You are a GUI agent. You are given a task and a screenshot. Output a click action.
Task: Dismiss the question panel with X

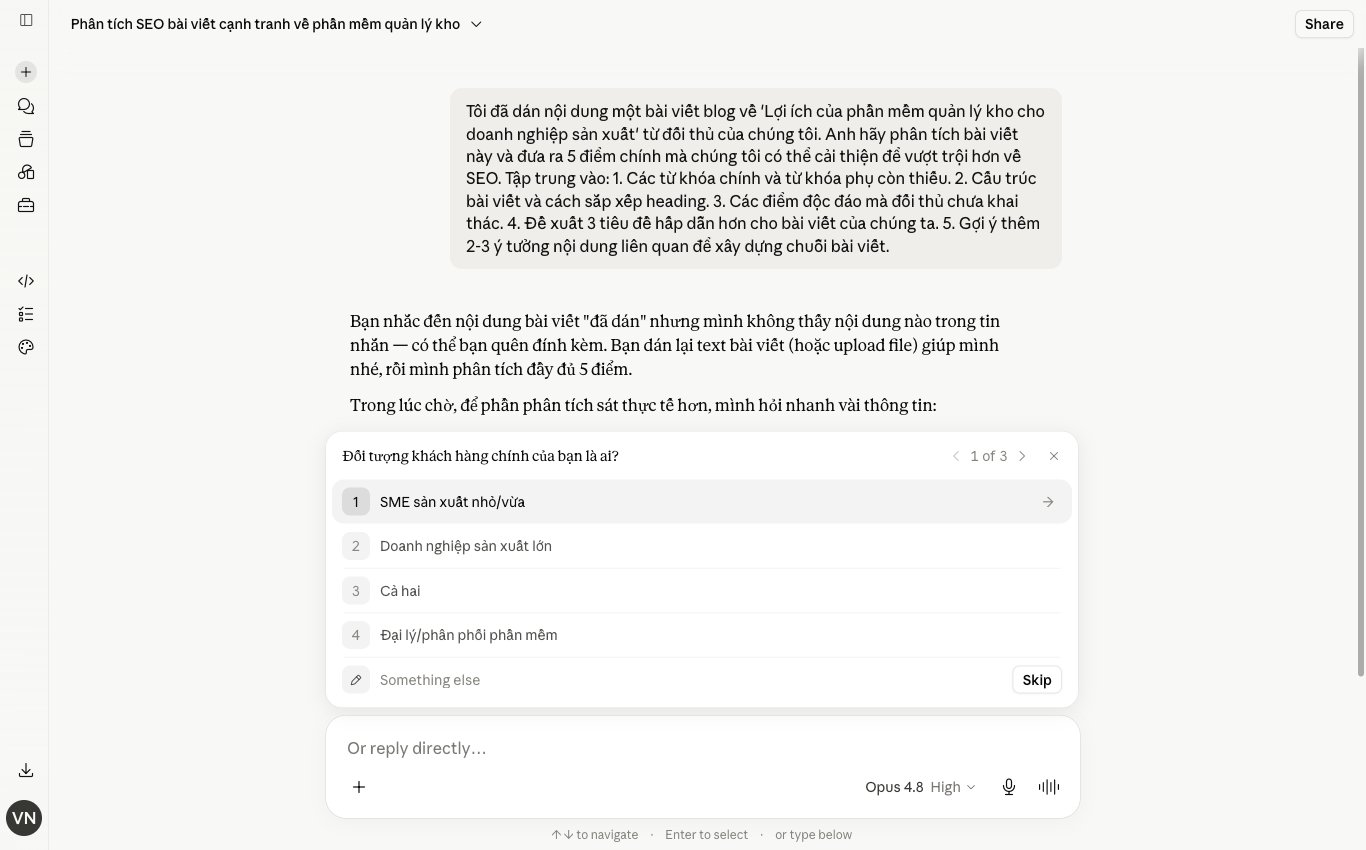[1054, 456]
